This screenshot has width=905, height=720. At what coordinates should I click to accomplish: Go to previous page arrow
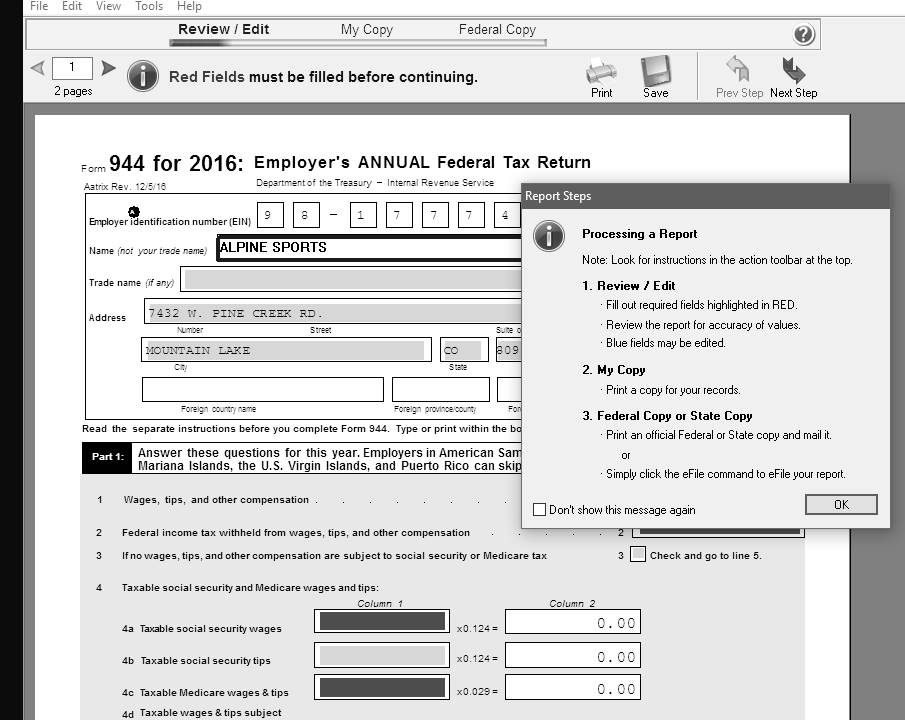pyautogui.click(x=38, y=68)
